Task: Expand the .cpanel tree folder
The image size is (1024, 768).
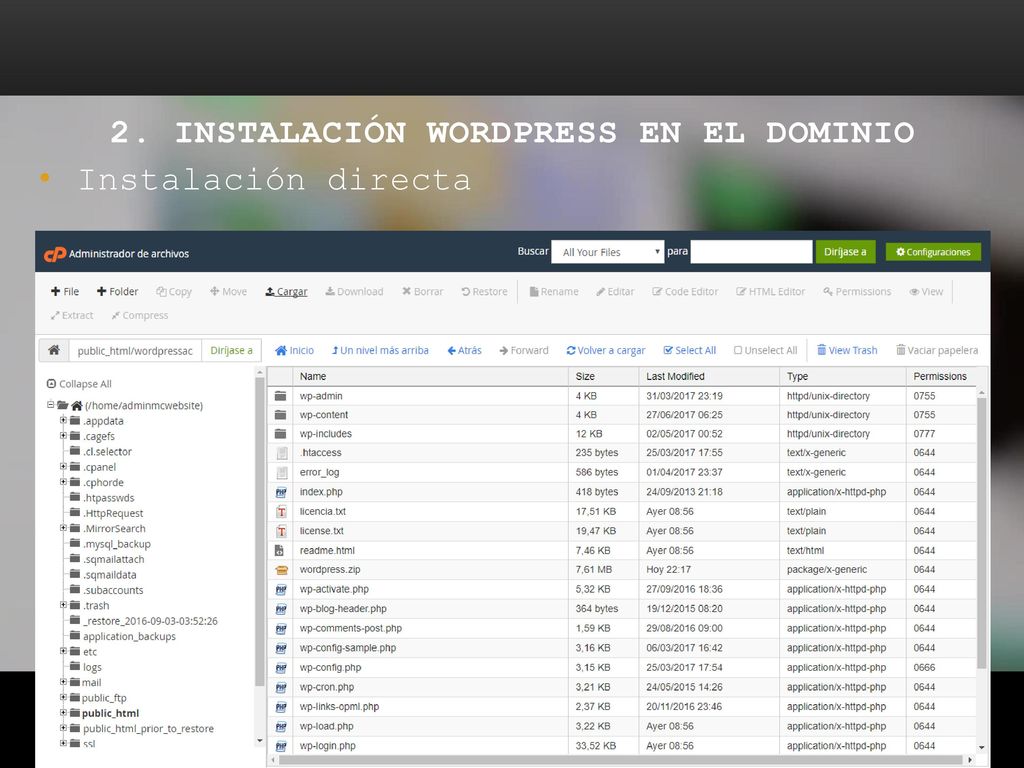Action: click(x=63, y=466)
